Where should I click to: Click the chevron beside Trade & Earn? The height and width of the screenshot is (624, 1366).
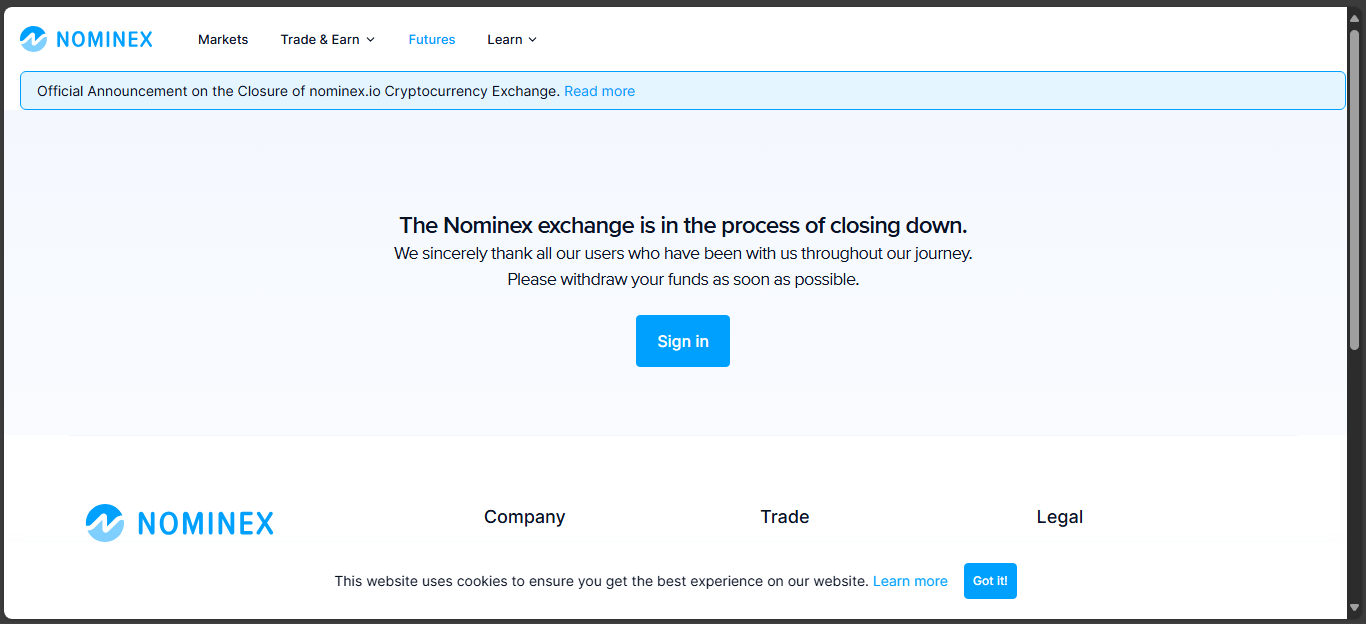tap(370, 40)
